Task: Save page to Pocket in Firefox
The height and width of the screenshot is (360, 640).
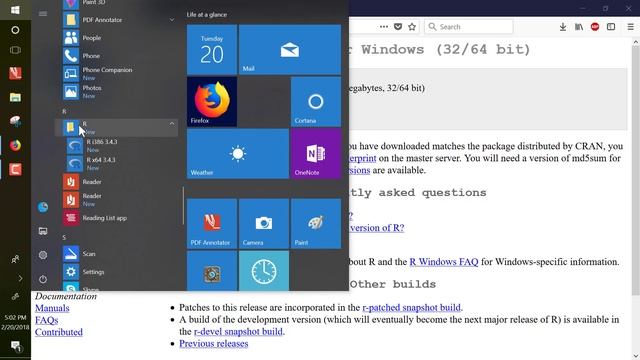Action: [x=398, y=27]
